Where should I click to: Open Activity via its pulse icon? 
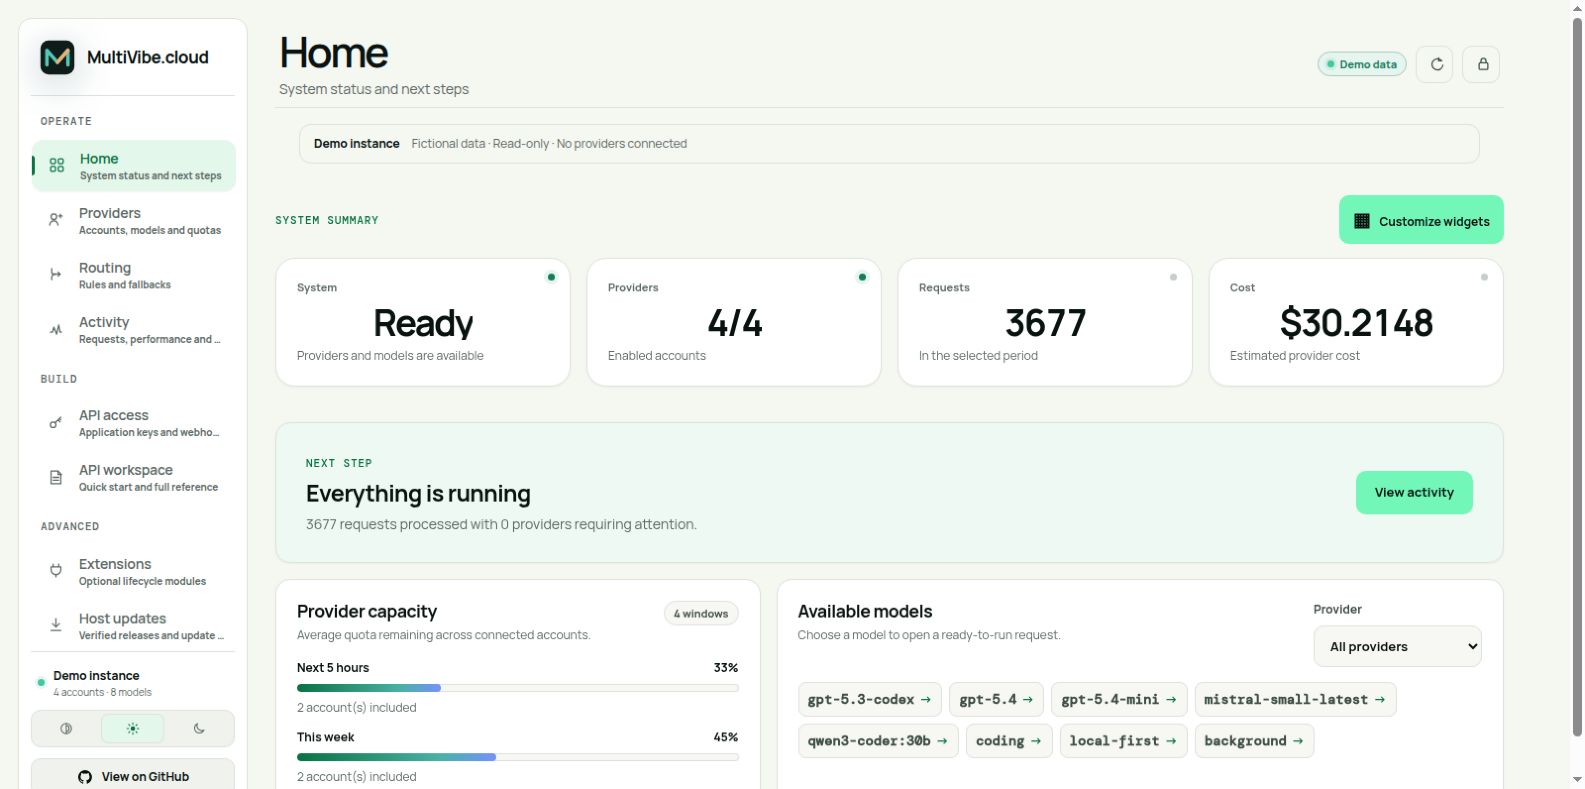[x=56, y=329]
